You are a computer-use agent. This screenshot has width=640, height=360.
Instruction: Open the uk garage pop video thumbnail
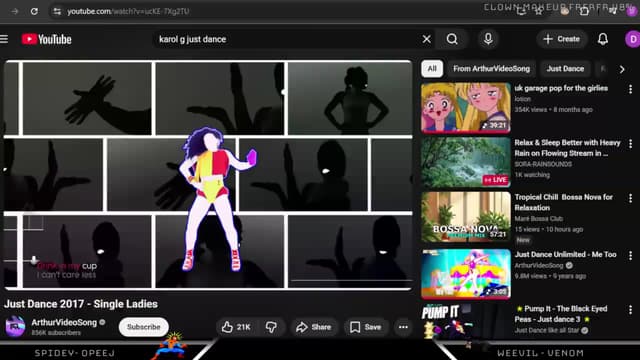[x=466, y=108]
